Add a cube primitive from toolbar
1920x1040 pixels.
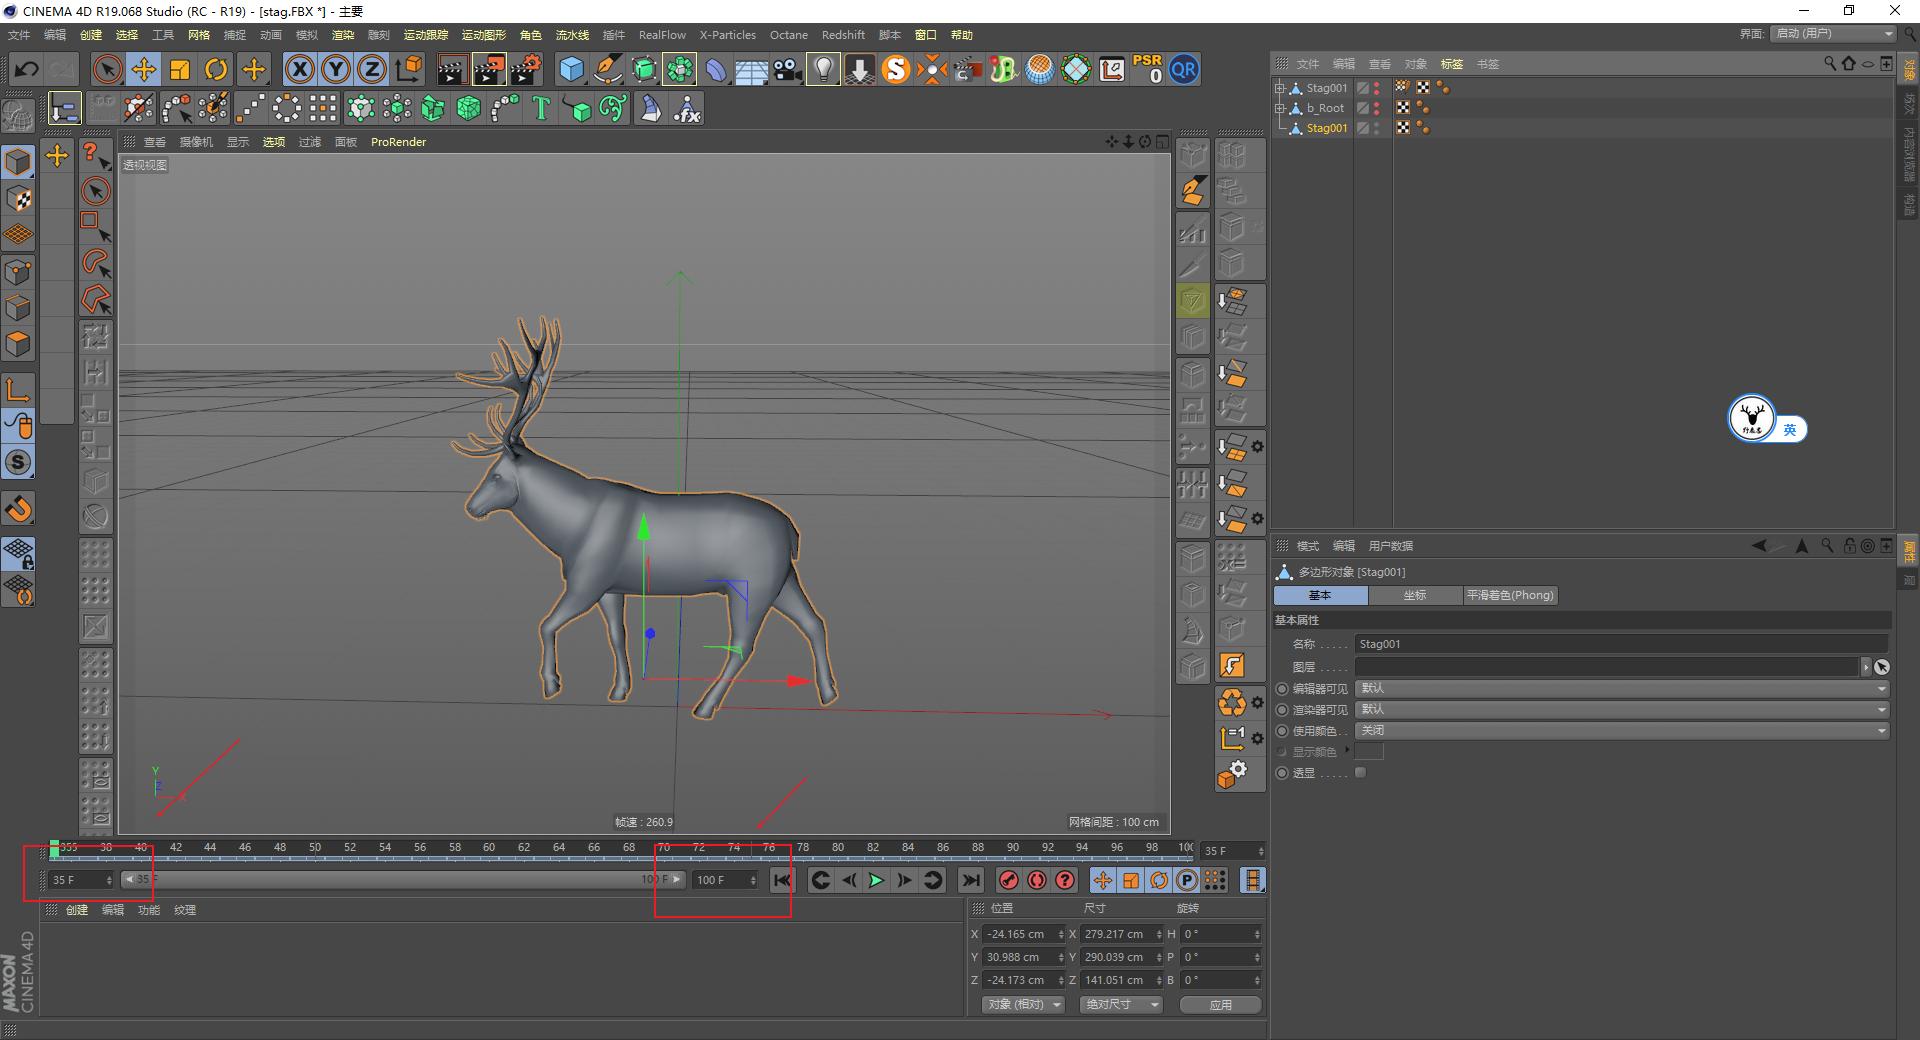point(571,69)
